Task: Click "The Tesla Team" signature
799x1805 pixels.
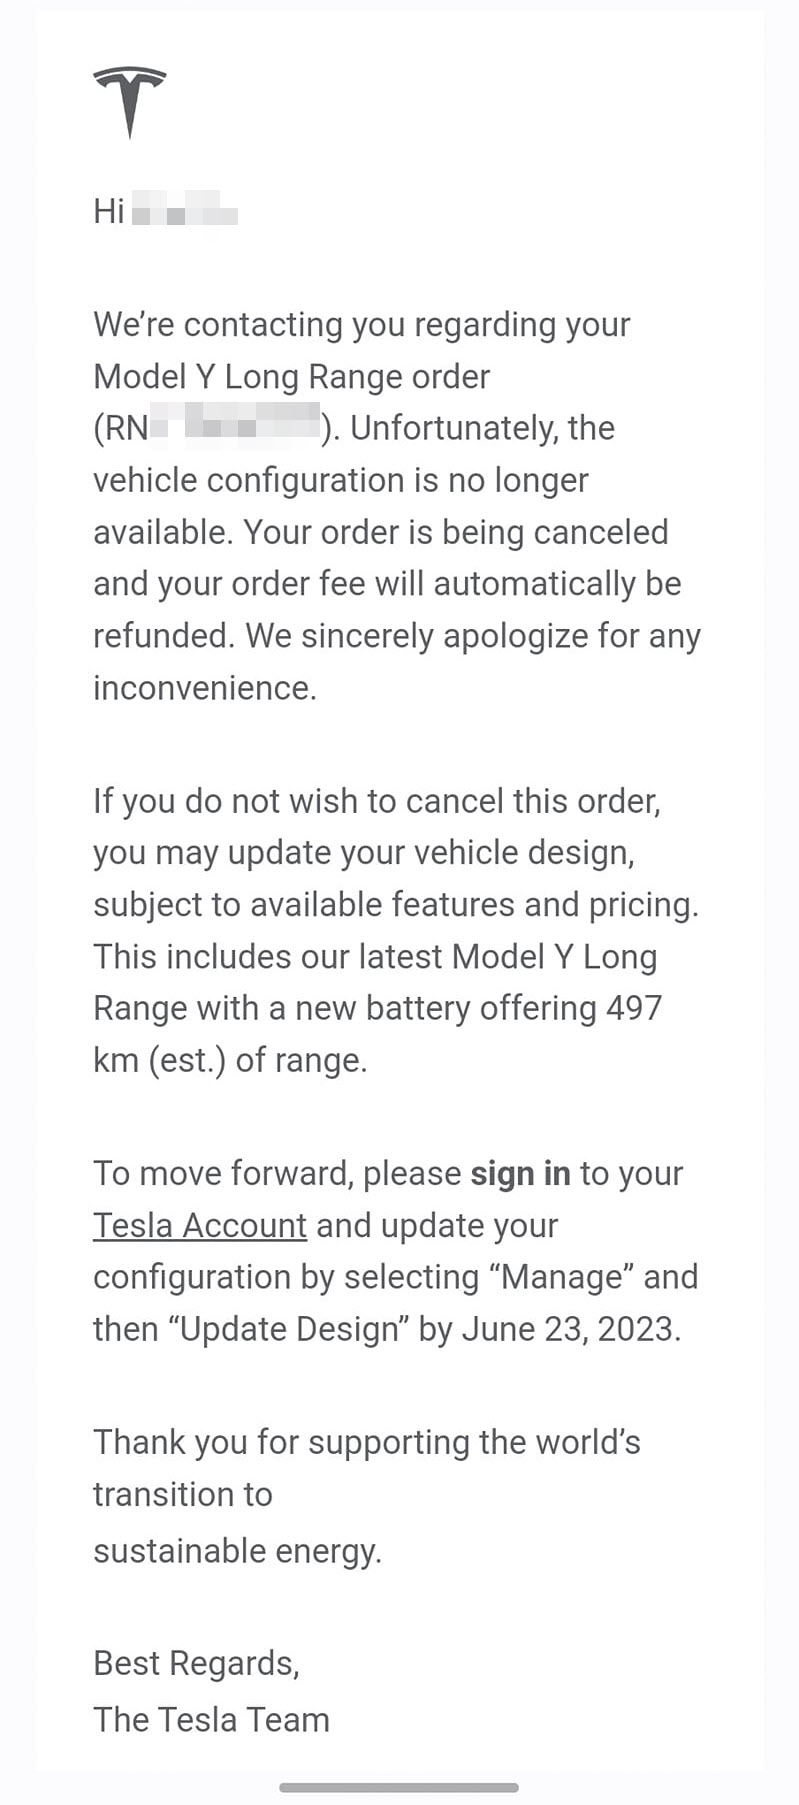Action: coord(211,1719)
